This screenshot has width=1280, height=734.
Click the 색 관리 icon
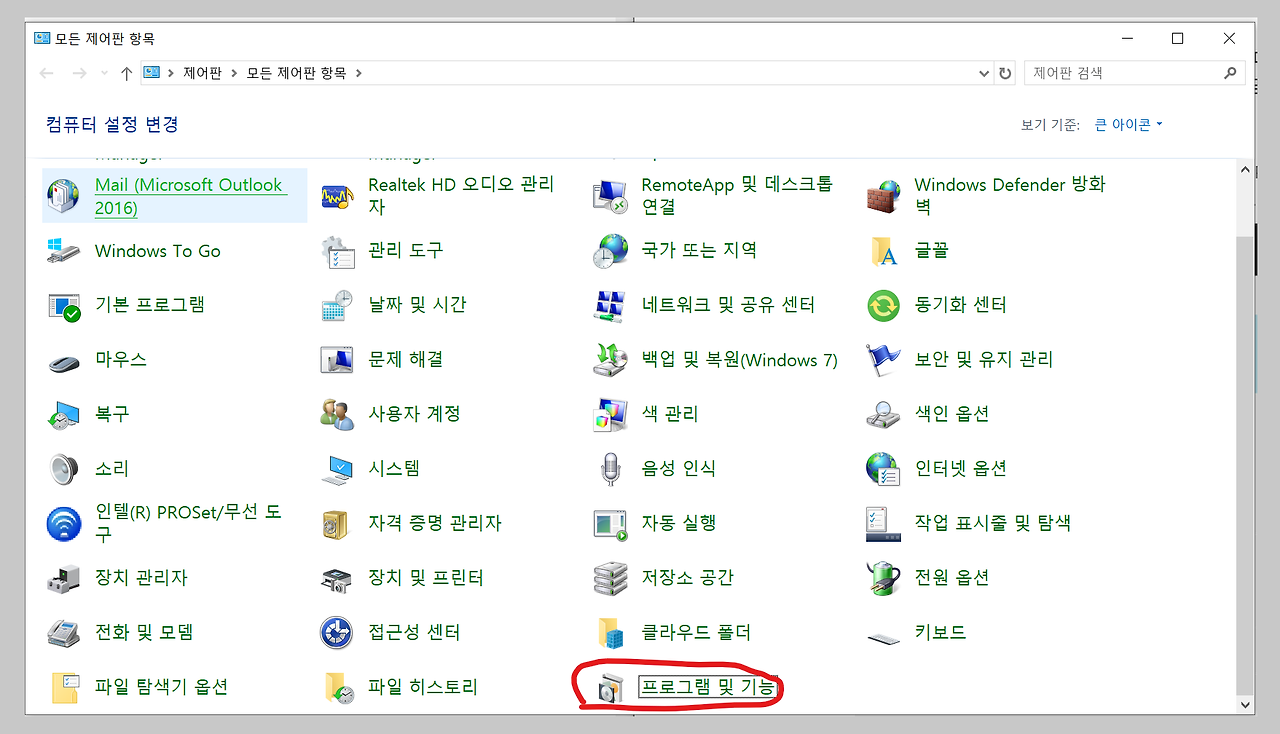[610, 414]
